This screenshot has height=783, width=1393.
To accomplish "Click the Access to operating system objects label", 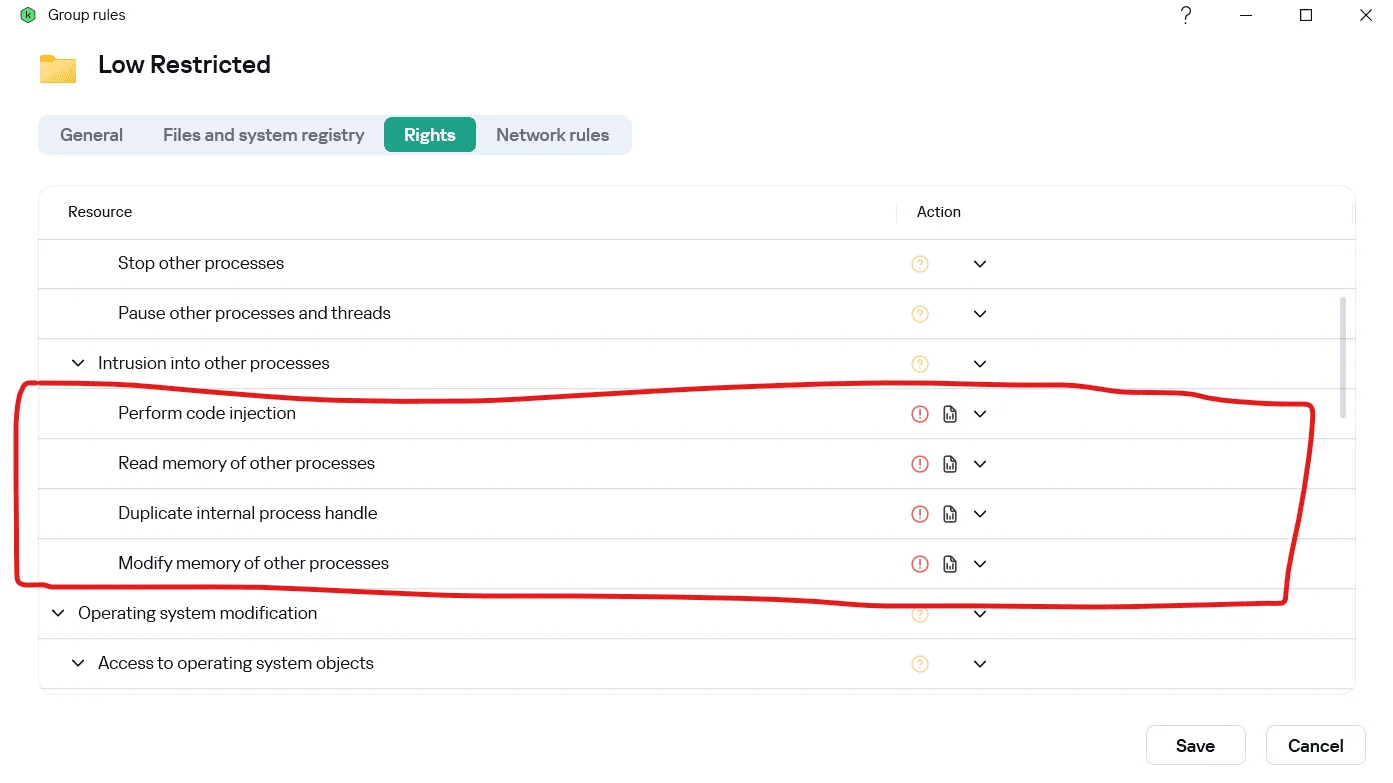I will coord(236,664).
